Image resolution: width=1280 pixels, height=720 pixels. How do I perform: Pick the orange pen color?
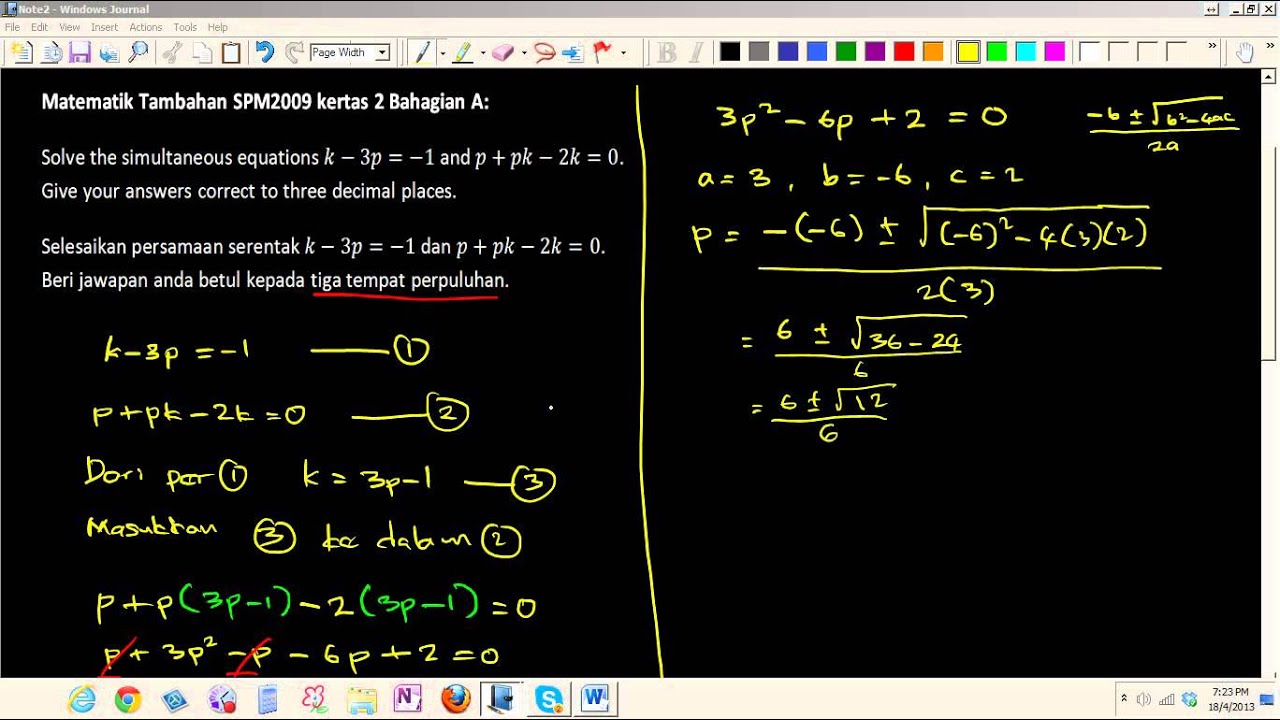(x=933, y=52)
